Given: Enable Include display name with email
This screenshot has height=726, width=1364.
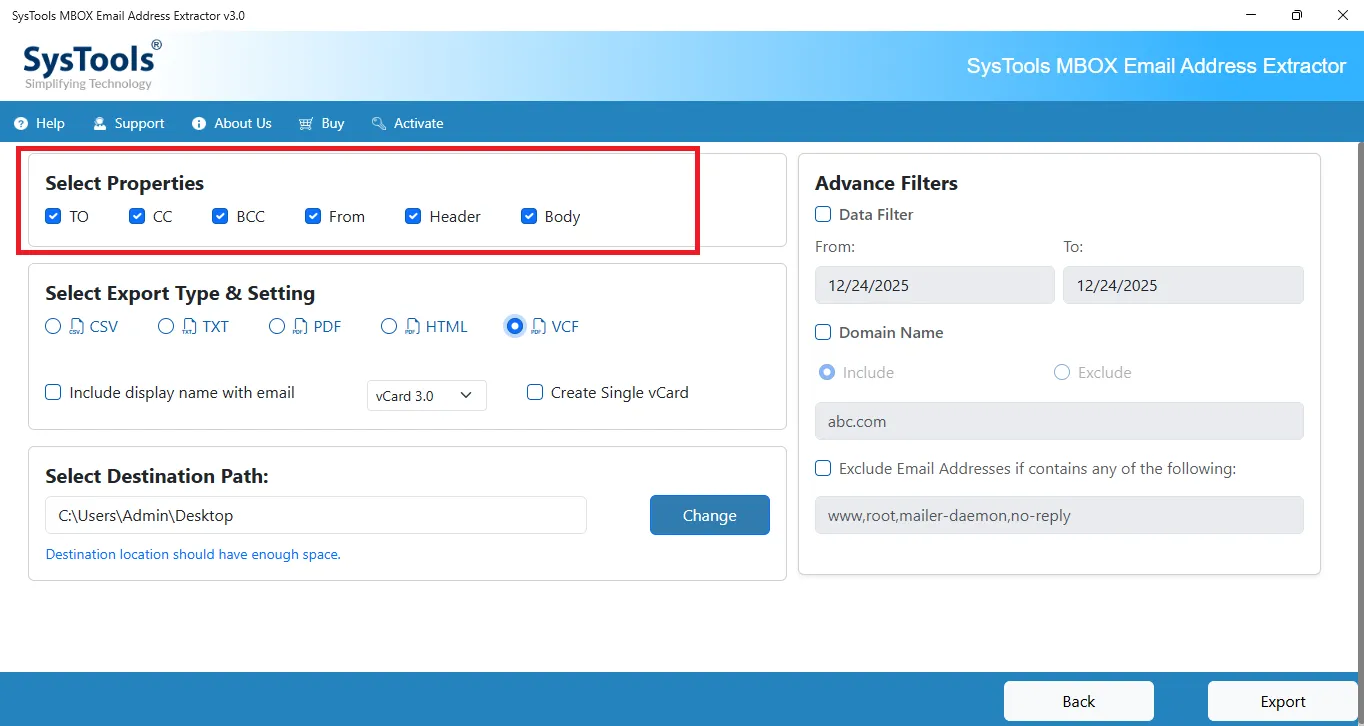Looking at the screenshot, I should (x=53, y=393).
